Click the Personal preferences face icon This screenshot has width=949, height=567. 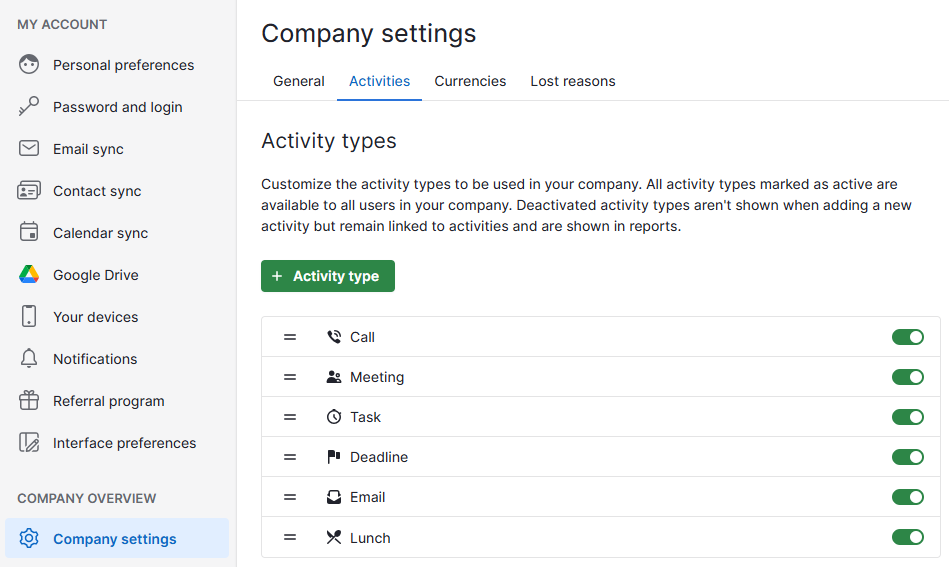29,65
